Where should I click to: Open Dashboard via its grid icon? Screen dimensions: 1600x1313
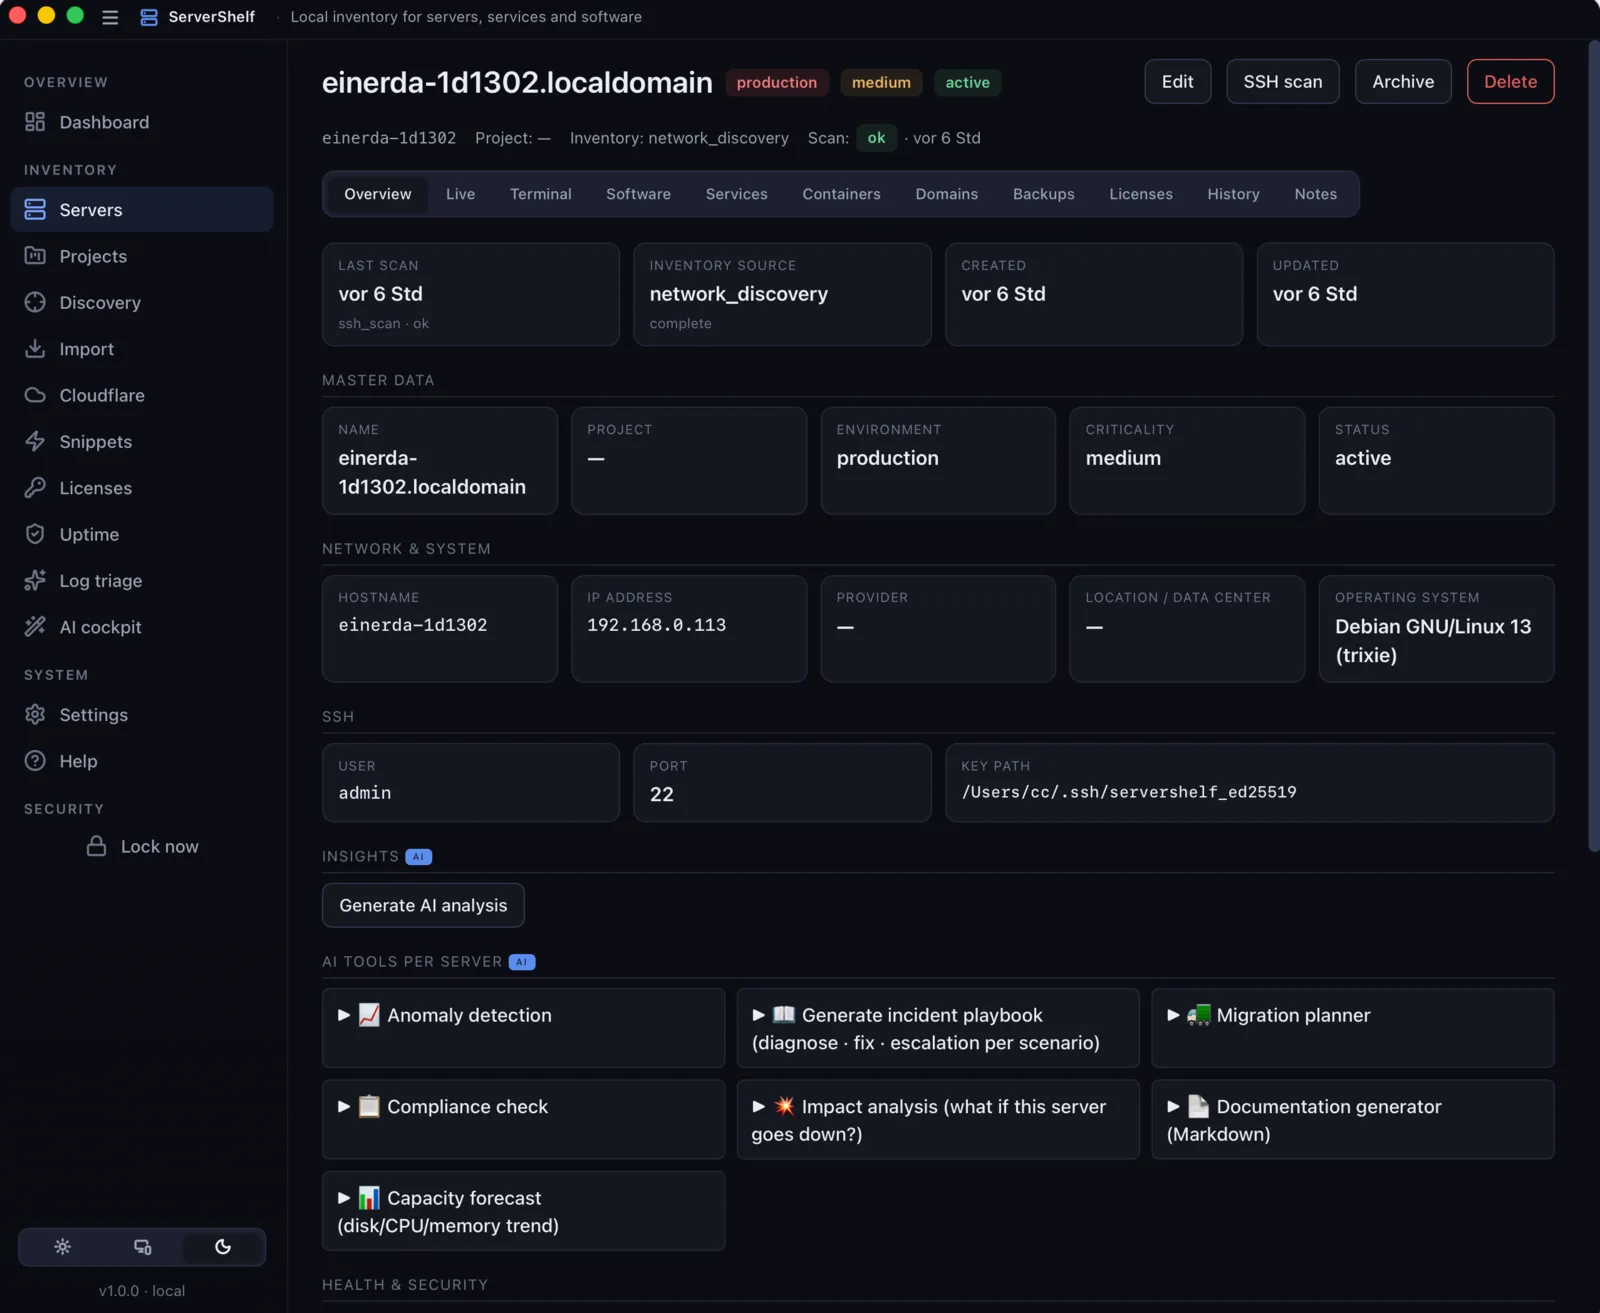point(35,122)
